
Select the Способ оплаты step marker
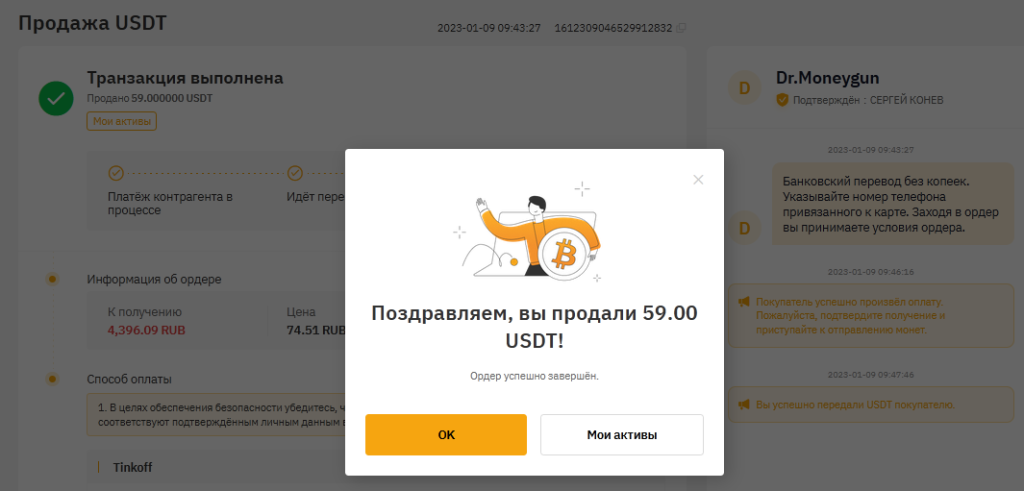(x=53, y=379)
